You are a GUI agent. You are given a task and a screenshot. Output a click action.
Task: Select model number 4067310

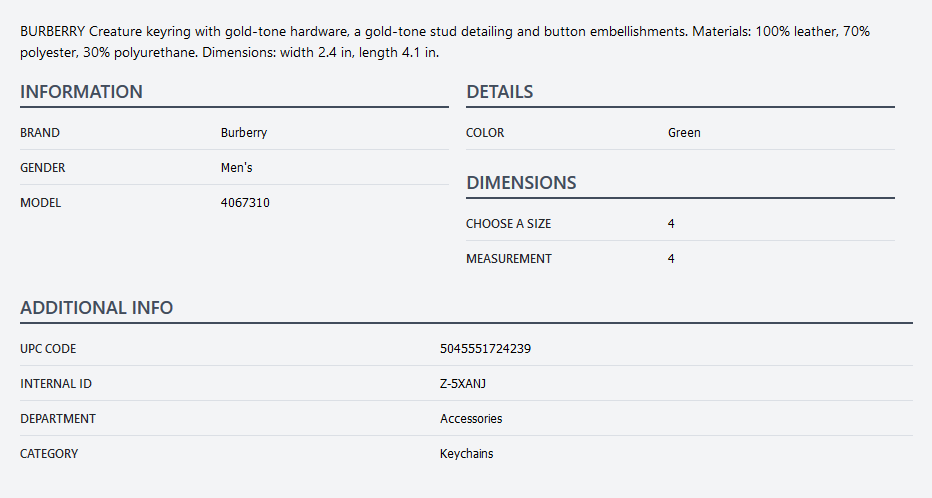(x=245, y=203)
